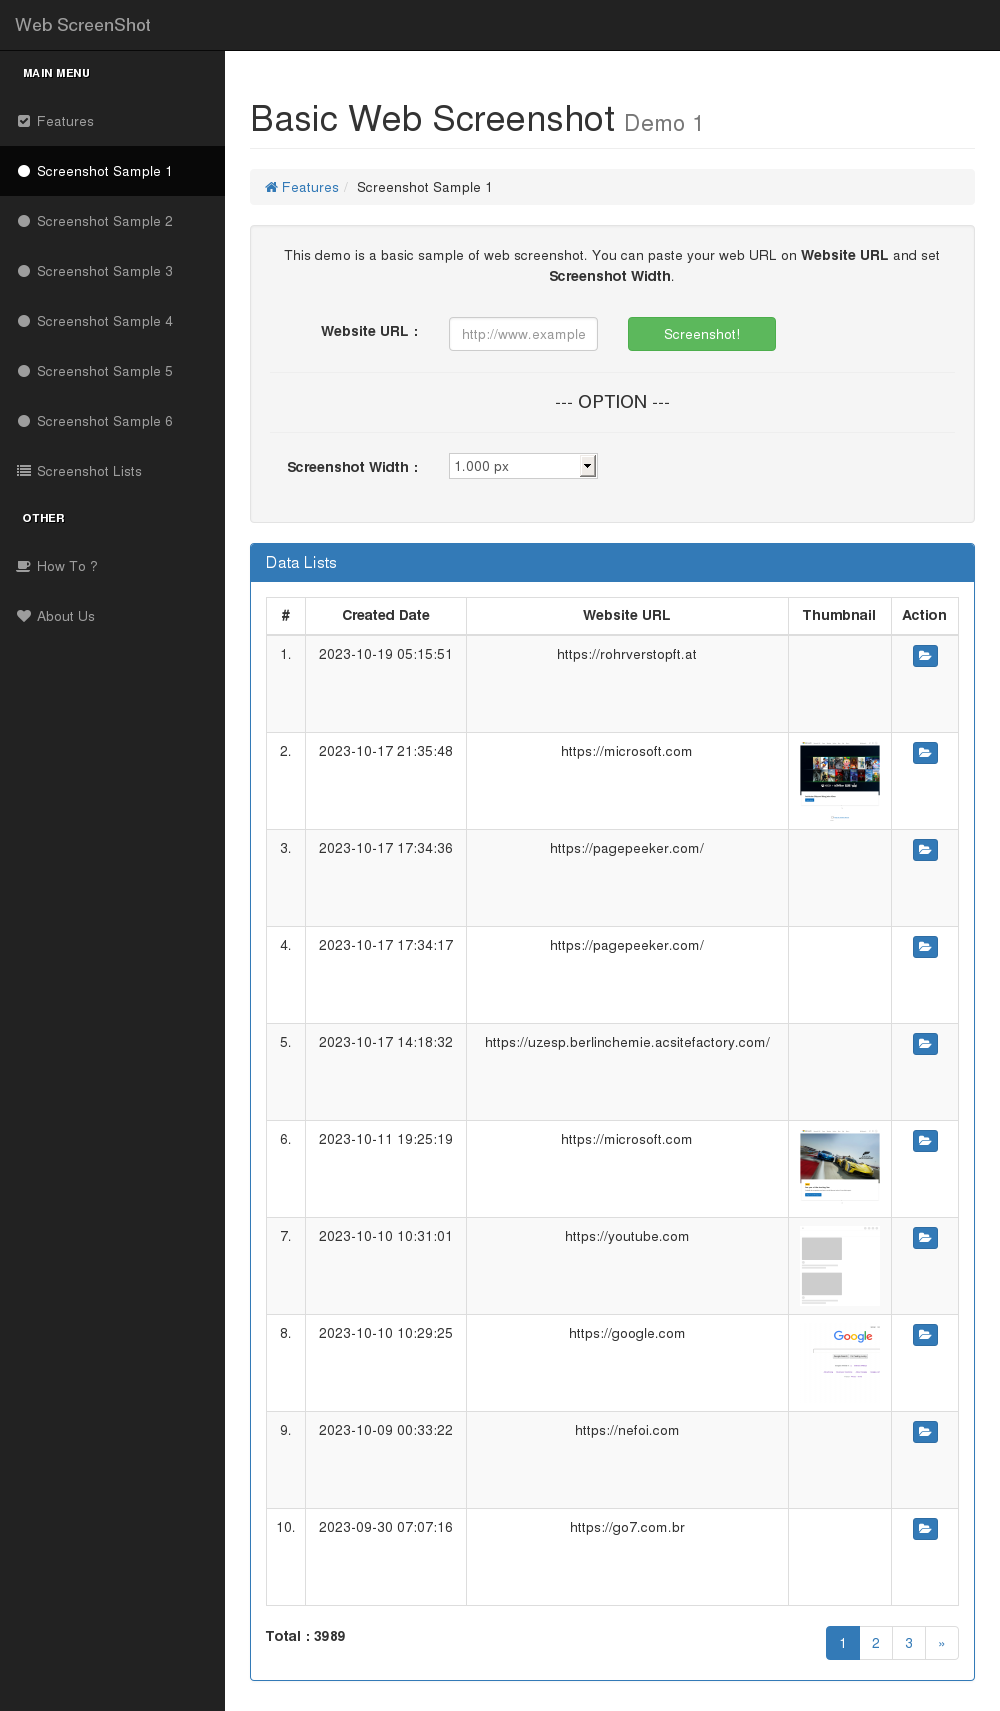Select Screenshot Sample 2 radio bullet
1000x1711 pixels.
(24, 221)
